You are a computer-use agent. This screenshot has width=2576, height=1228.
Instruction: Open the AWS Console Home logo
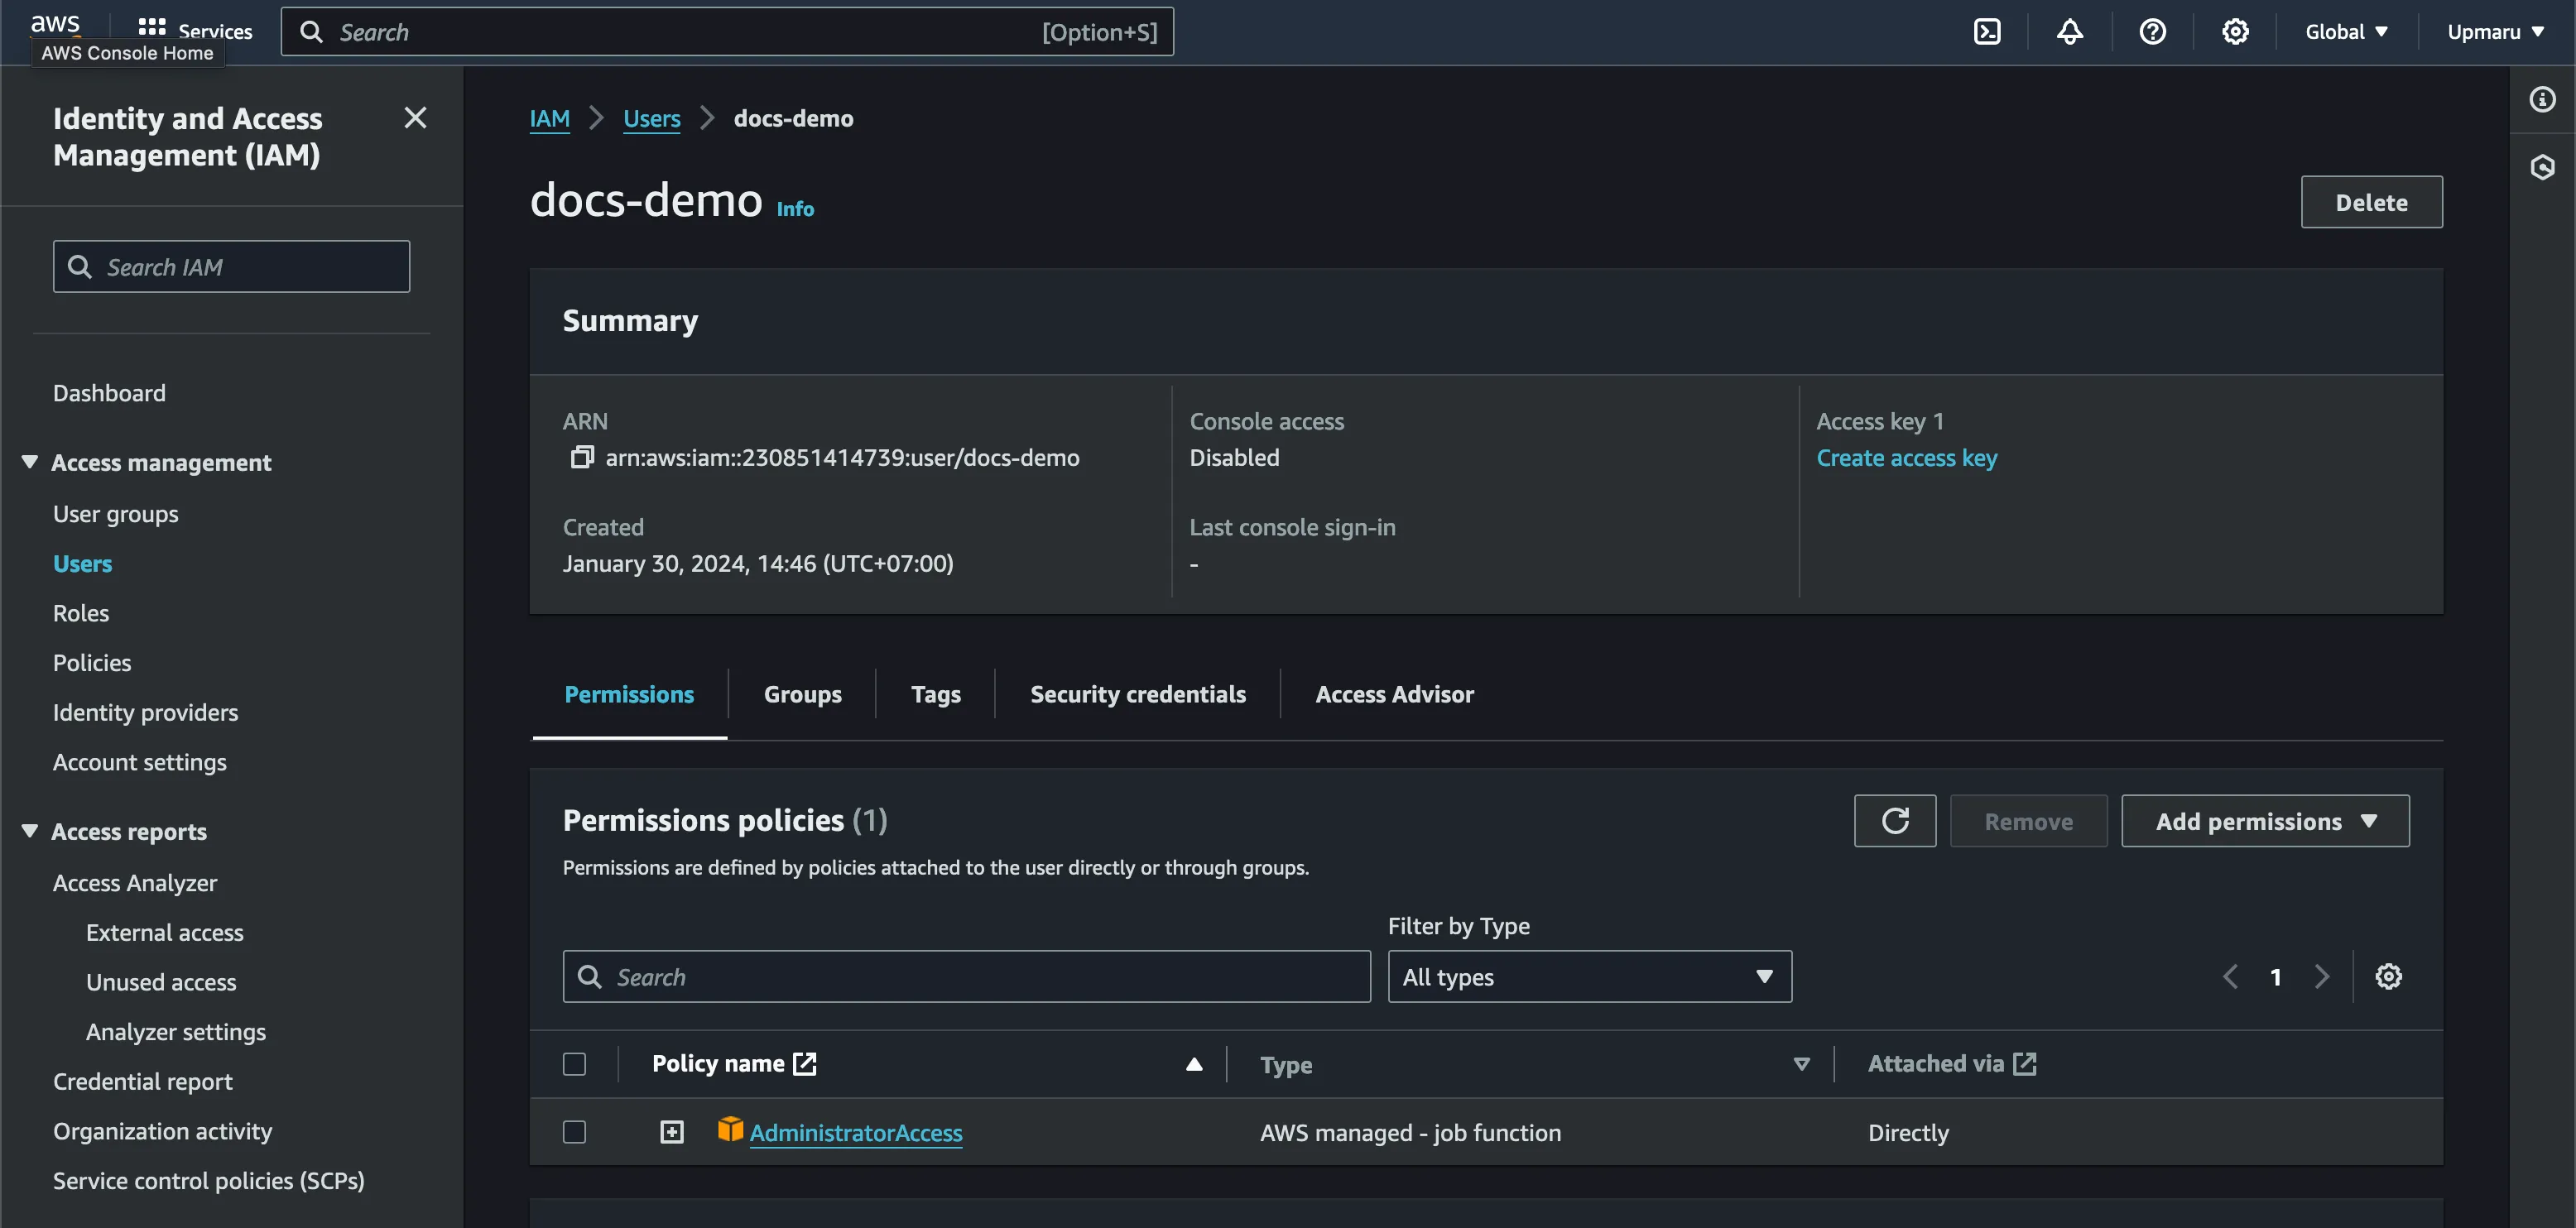[x=55, y=24]
